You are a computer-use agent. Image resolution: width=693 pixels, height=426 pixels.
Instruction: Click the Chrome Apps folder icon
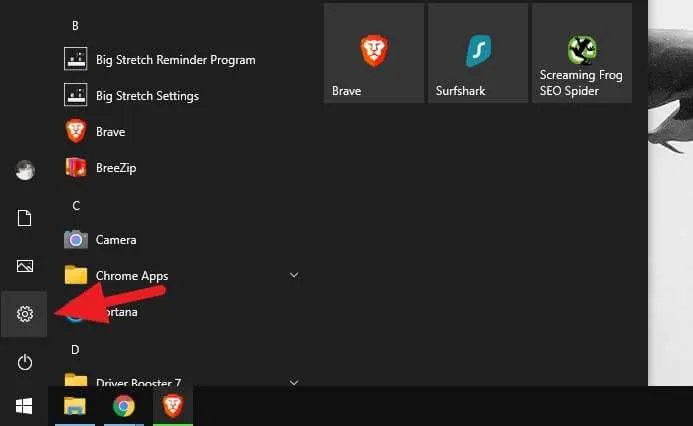(x=76, y=274)
